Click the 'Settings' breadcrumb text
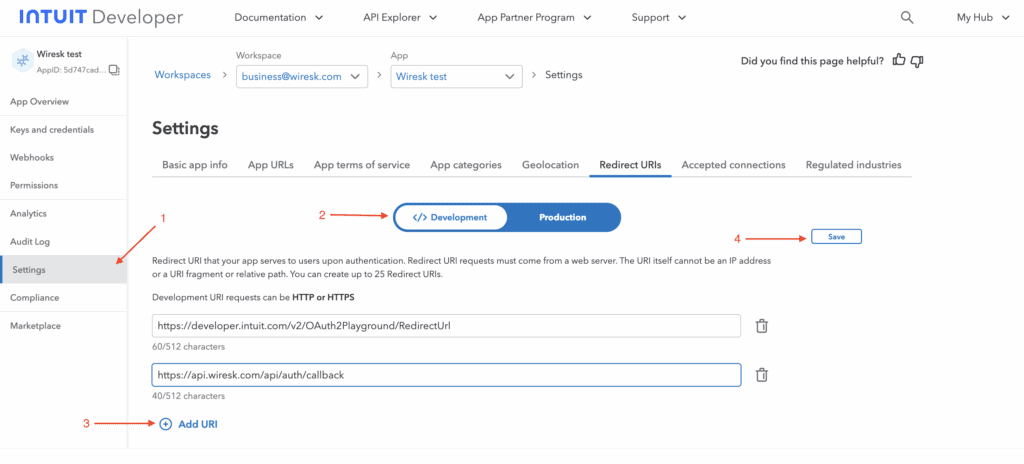1024x464 pixels. [564, 75]
